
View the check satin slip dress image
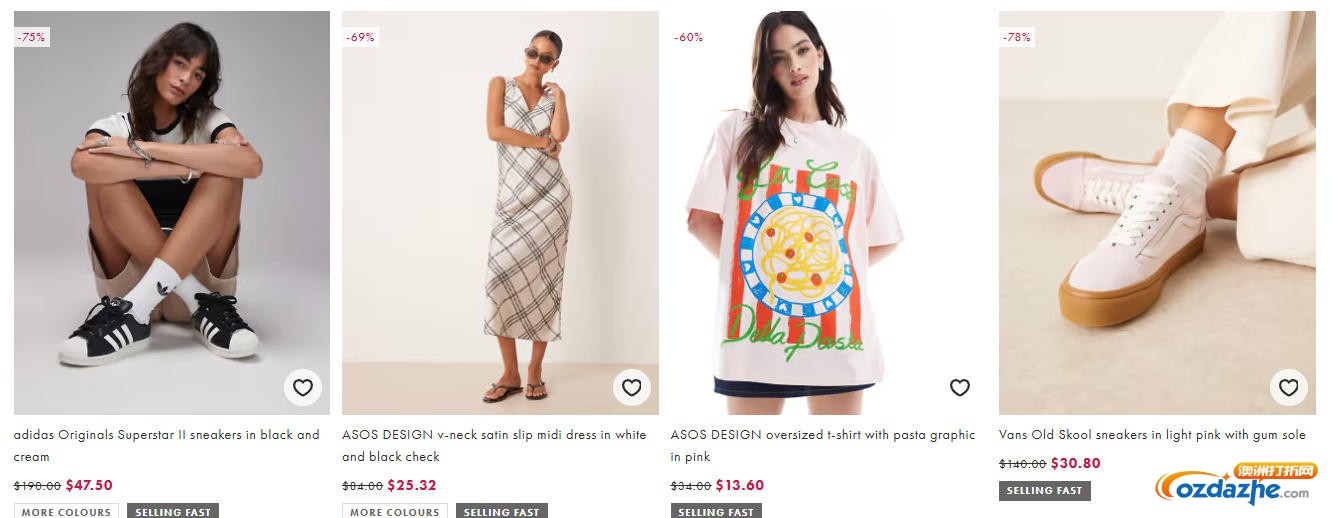500,200
